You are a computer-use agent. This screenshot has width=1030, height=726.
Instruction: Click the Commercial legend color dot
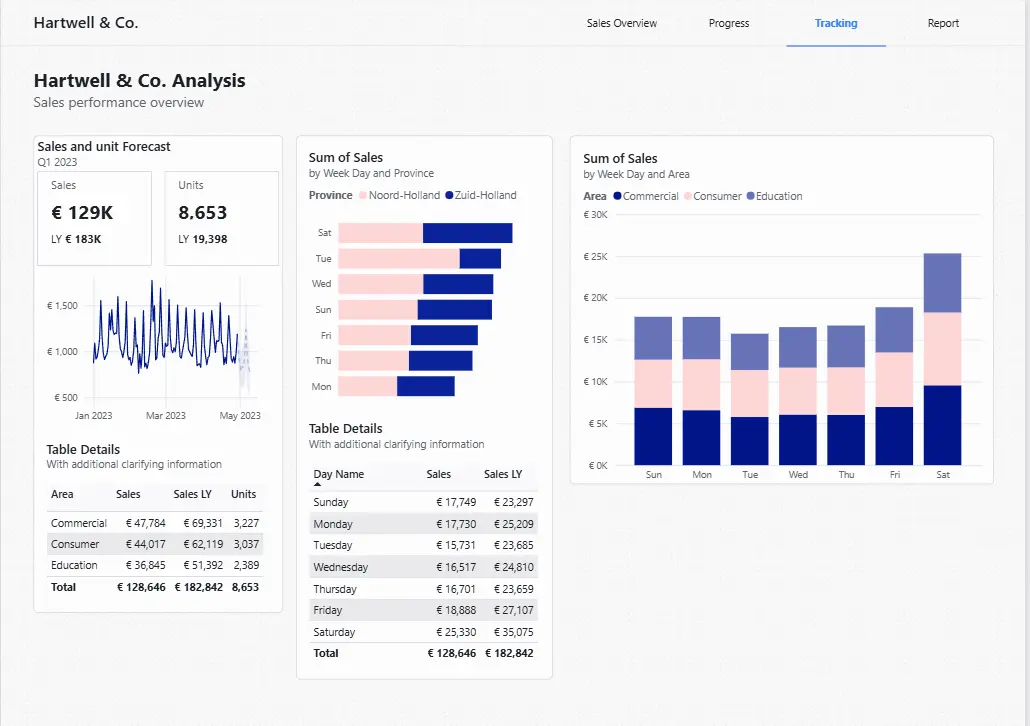617,196
